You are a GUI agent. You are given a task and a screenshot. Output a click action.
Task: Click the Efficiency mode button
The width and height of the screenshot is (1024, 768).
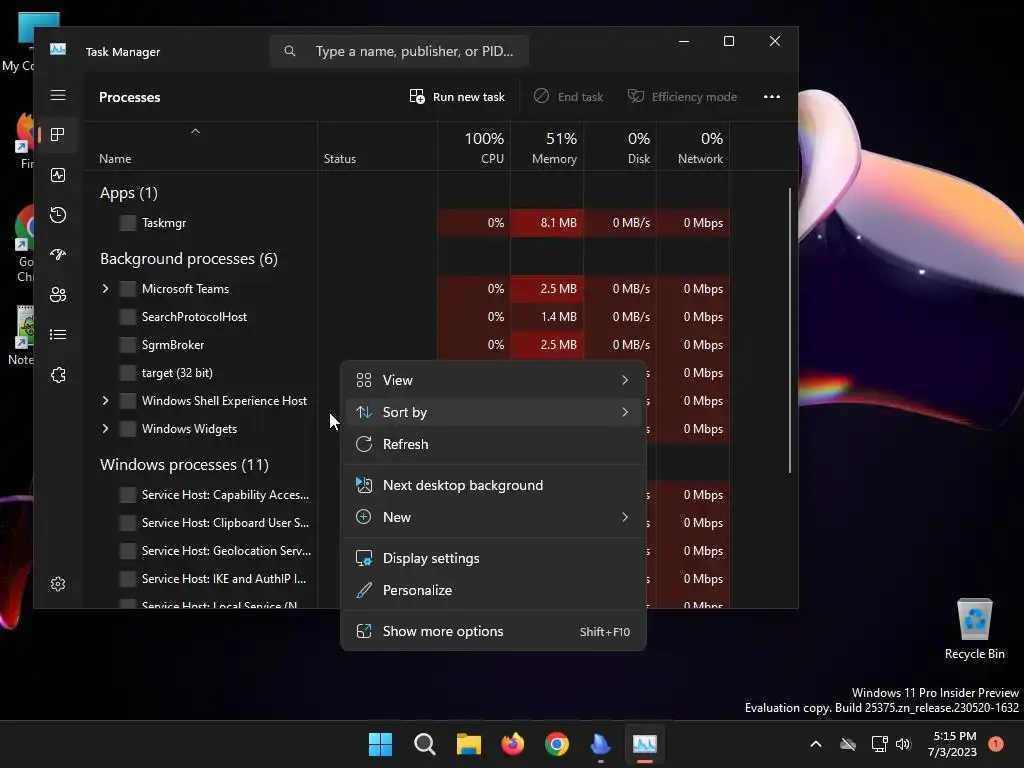682,97
